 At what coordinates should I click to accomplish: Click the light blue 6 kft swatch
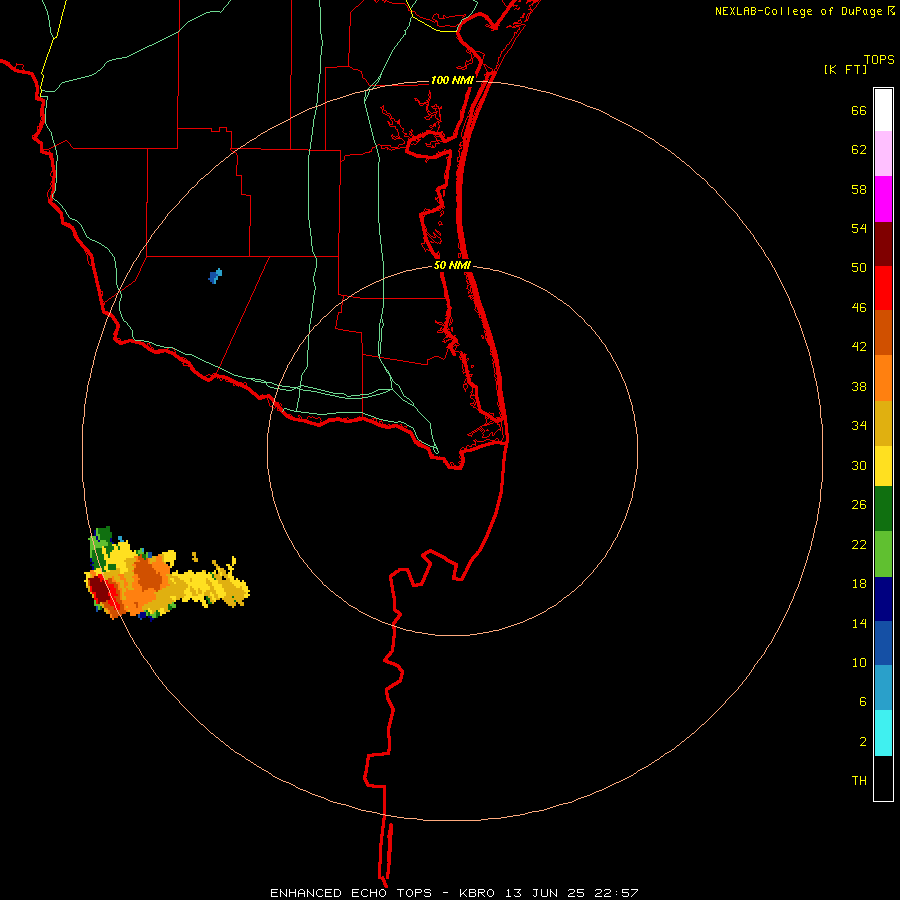[883, 688]
